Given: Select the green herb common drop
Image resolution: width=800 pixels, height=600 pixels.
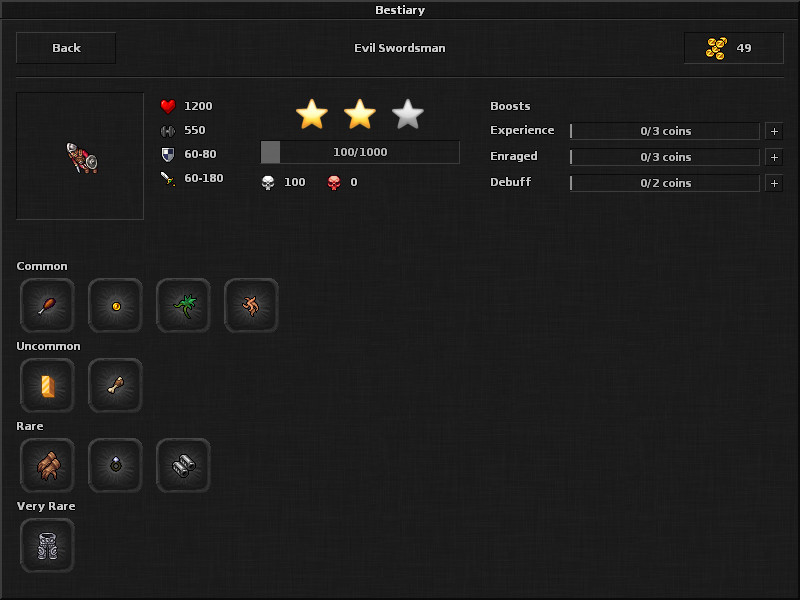Looking at the screenshot, I should click(x=183, y=306).
